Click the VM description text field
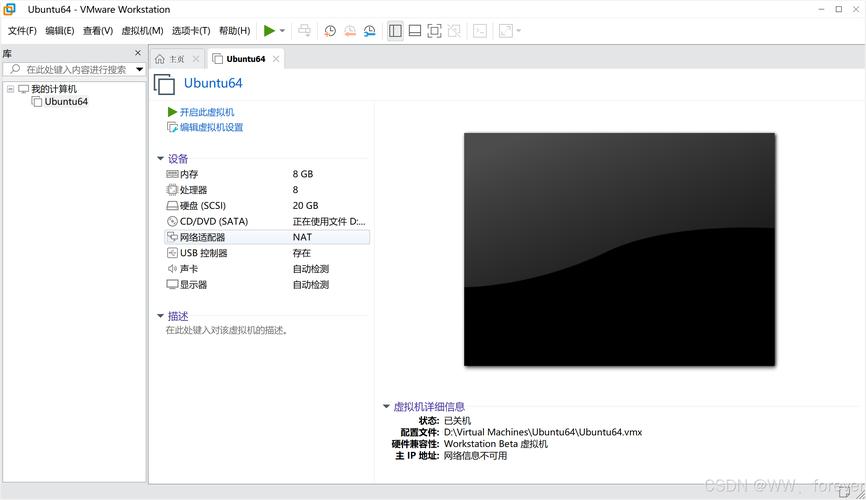Viewport: 866px width, 500px height. click(x=226, y=330)
